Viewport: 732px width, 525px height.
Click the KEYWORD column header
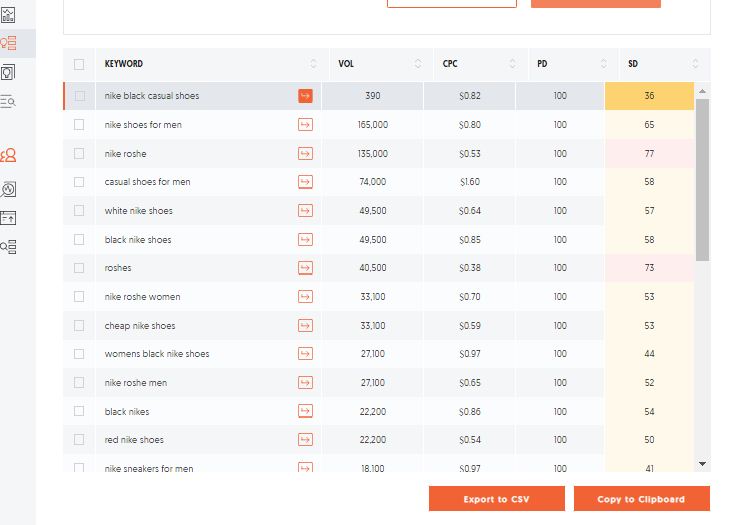pos(124,64)
